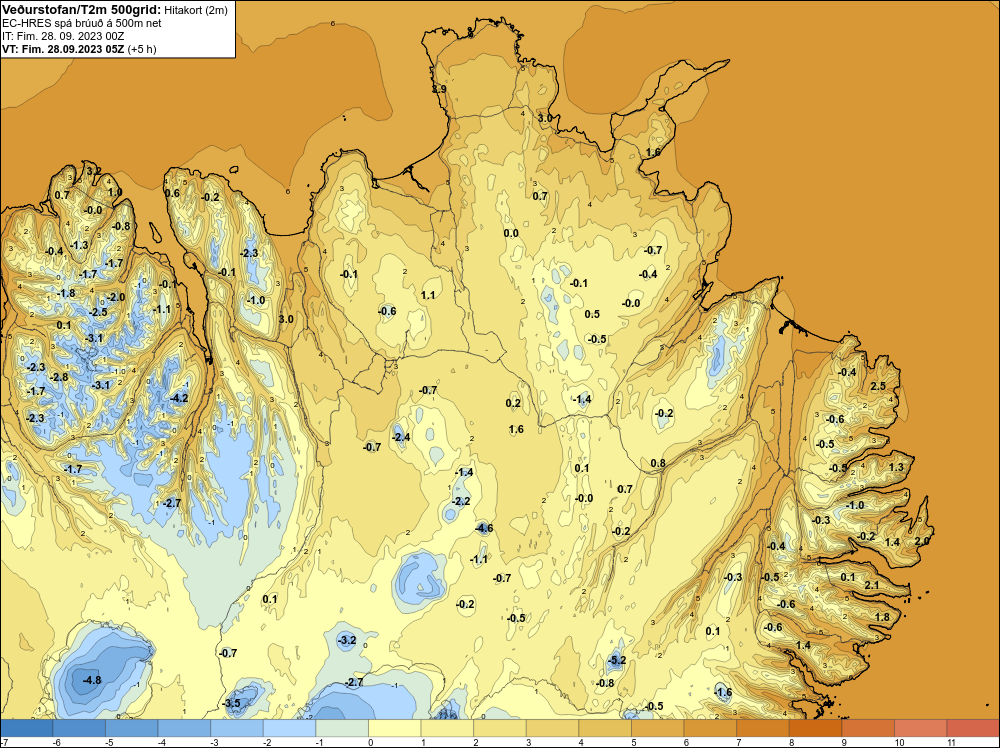Click the legend color between -4 and -3

184,728
